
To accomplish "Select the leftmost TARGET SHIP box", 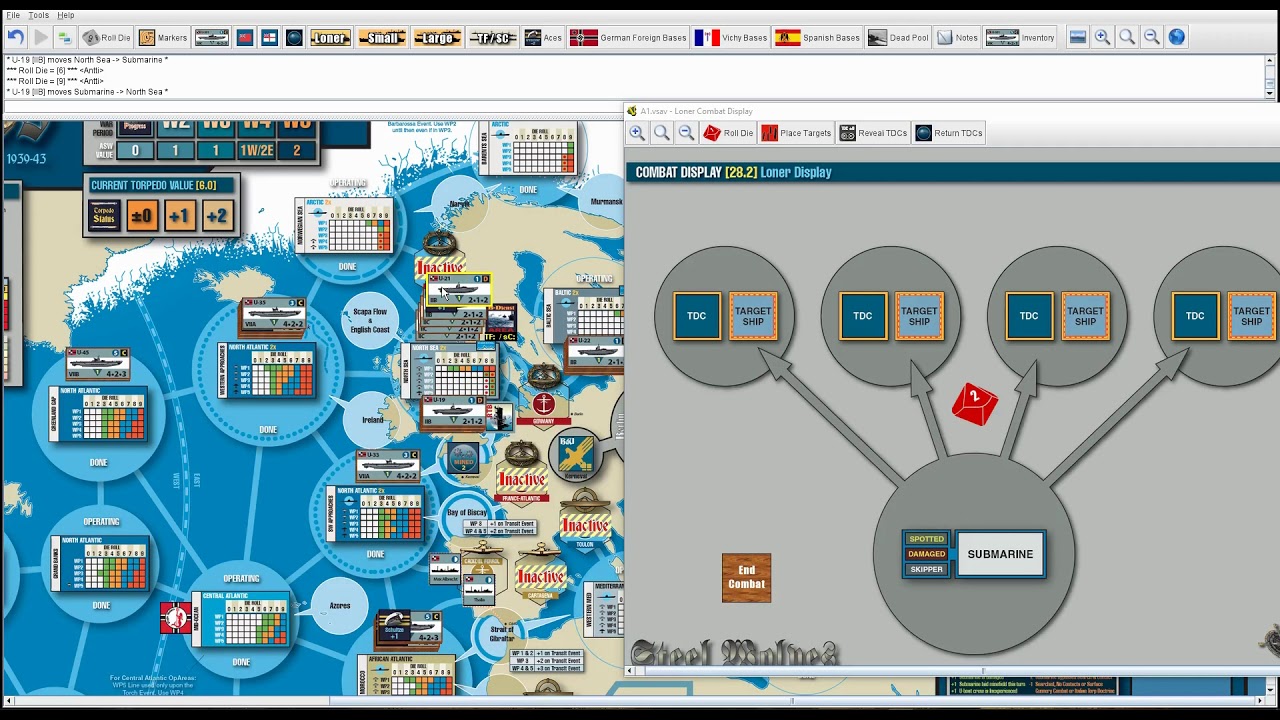I will (753, 316).
